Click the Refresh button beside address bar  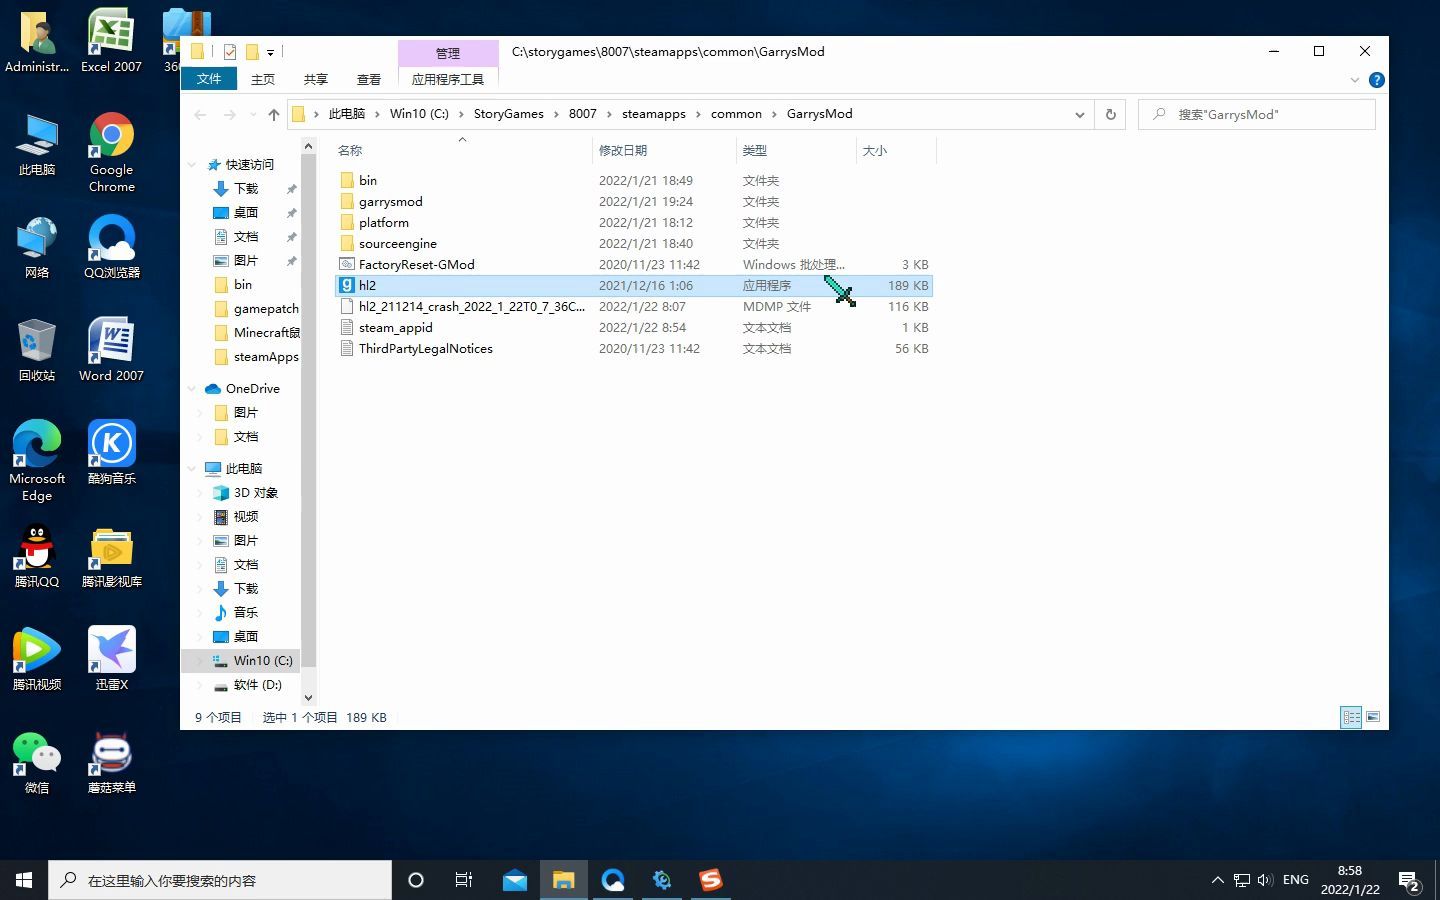[1110, 114]
